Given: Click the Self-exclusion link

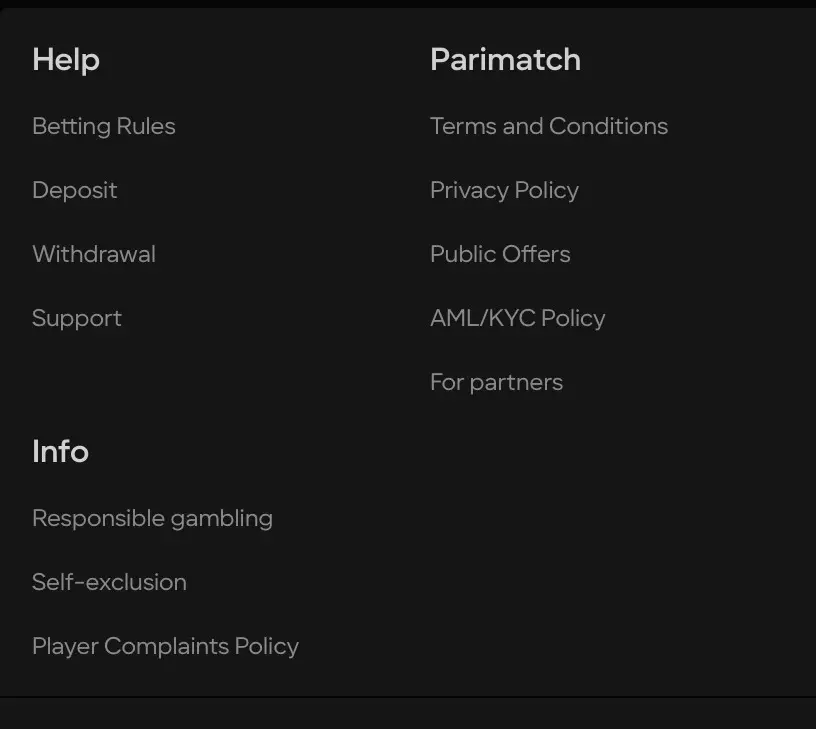Looking at the screenshot, I should click(x=109, y=582).
